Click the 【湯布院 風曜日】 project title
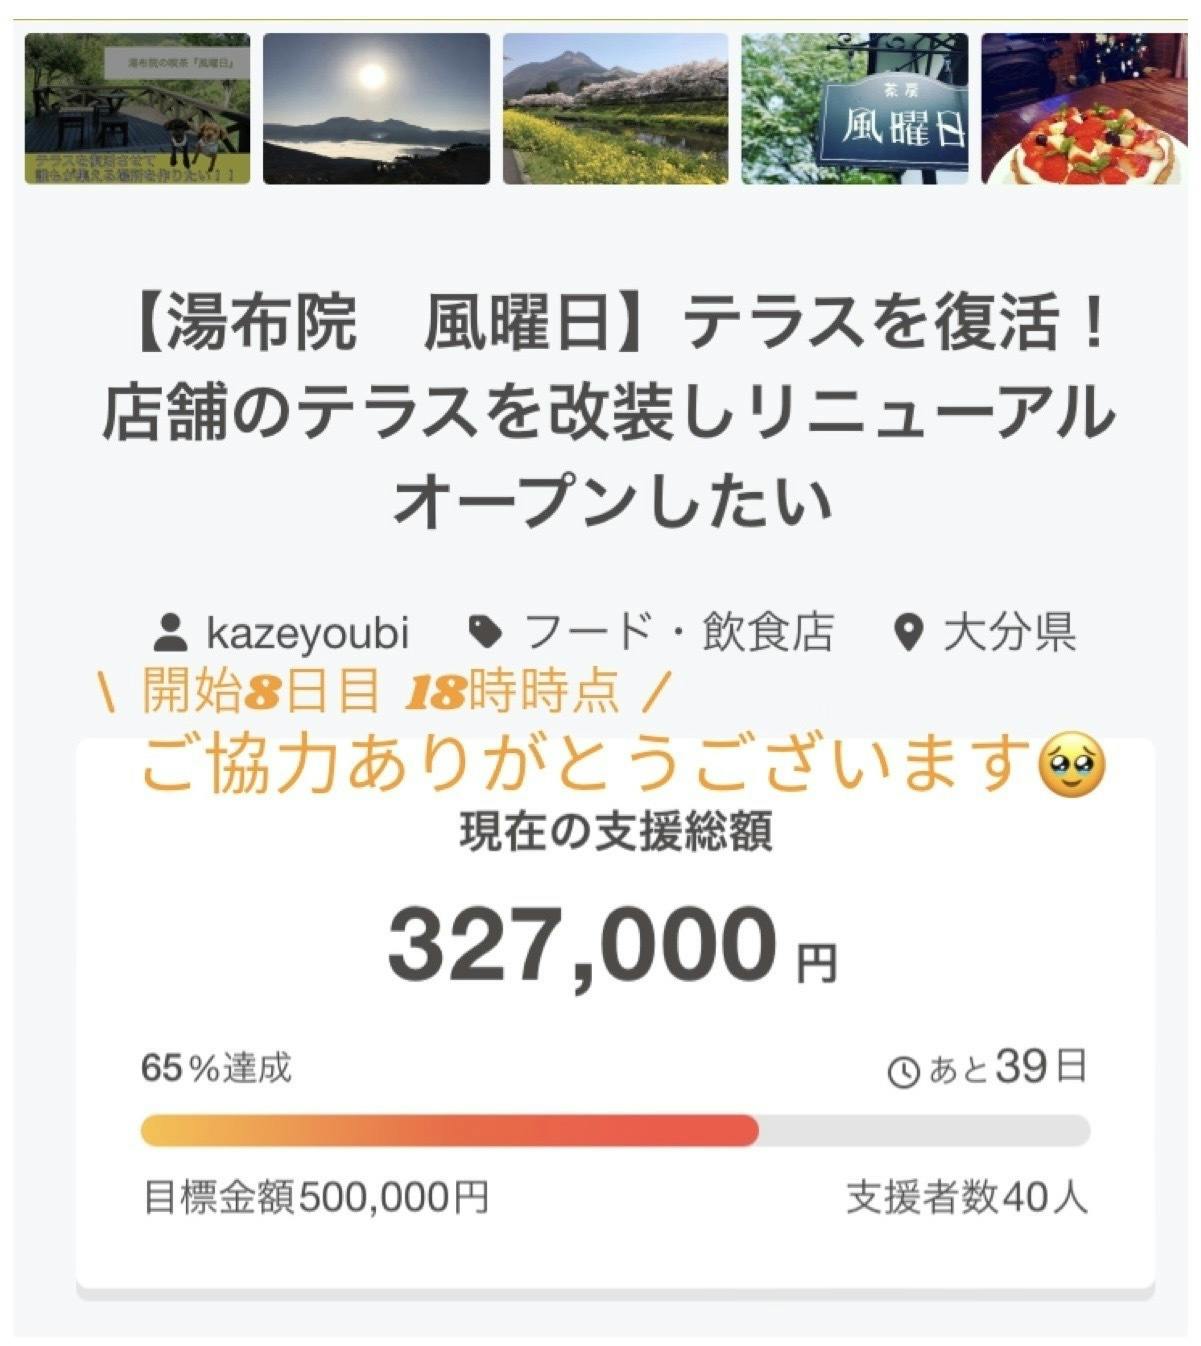The width and height of the screenshot is (1201, 1346). click(608, 412)
